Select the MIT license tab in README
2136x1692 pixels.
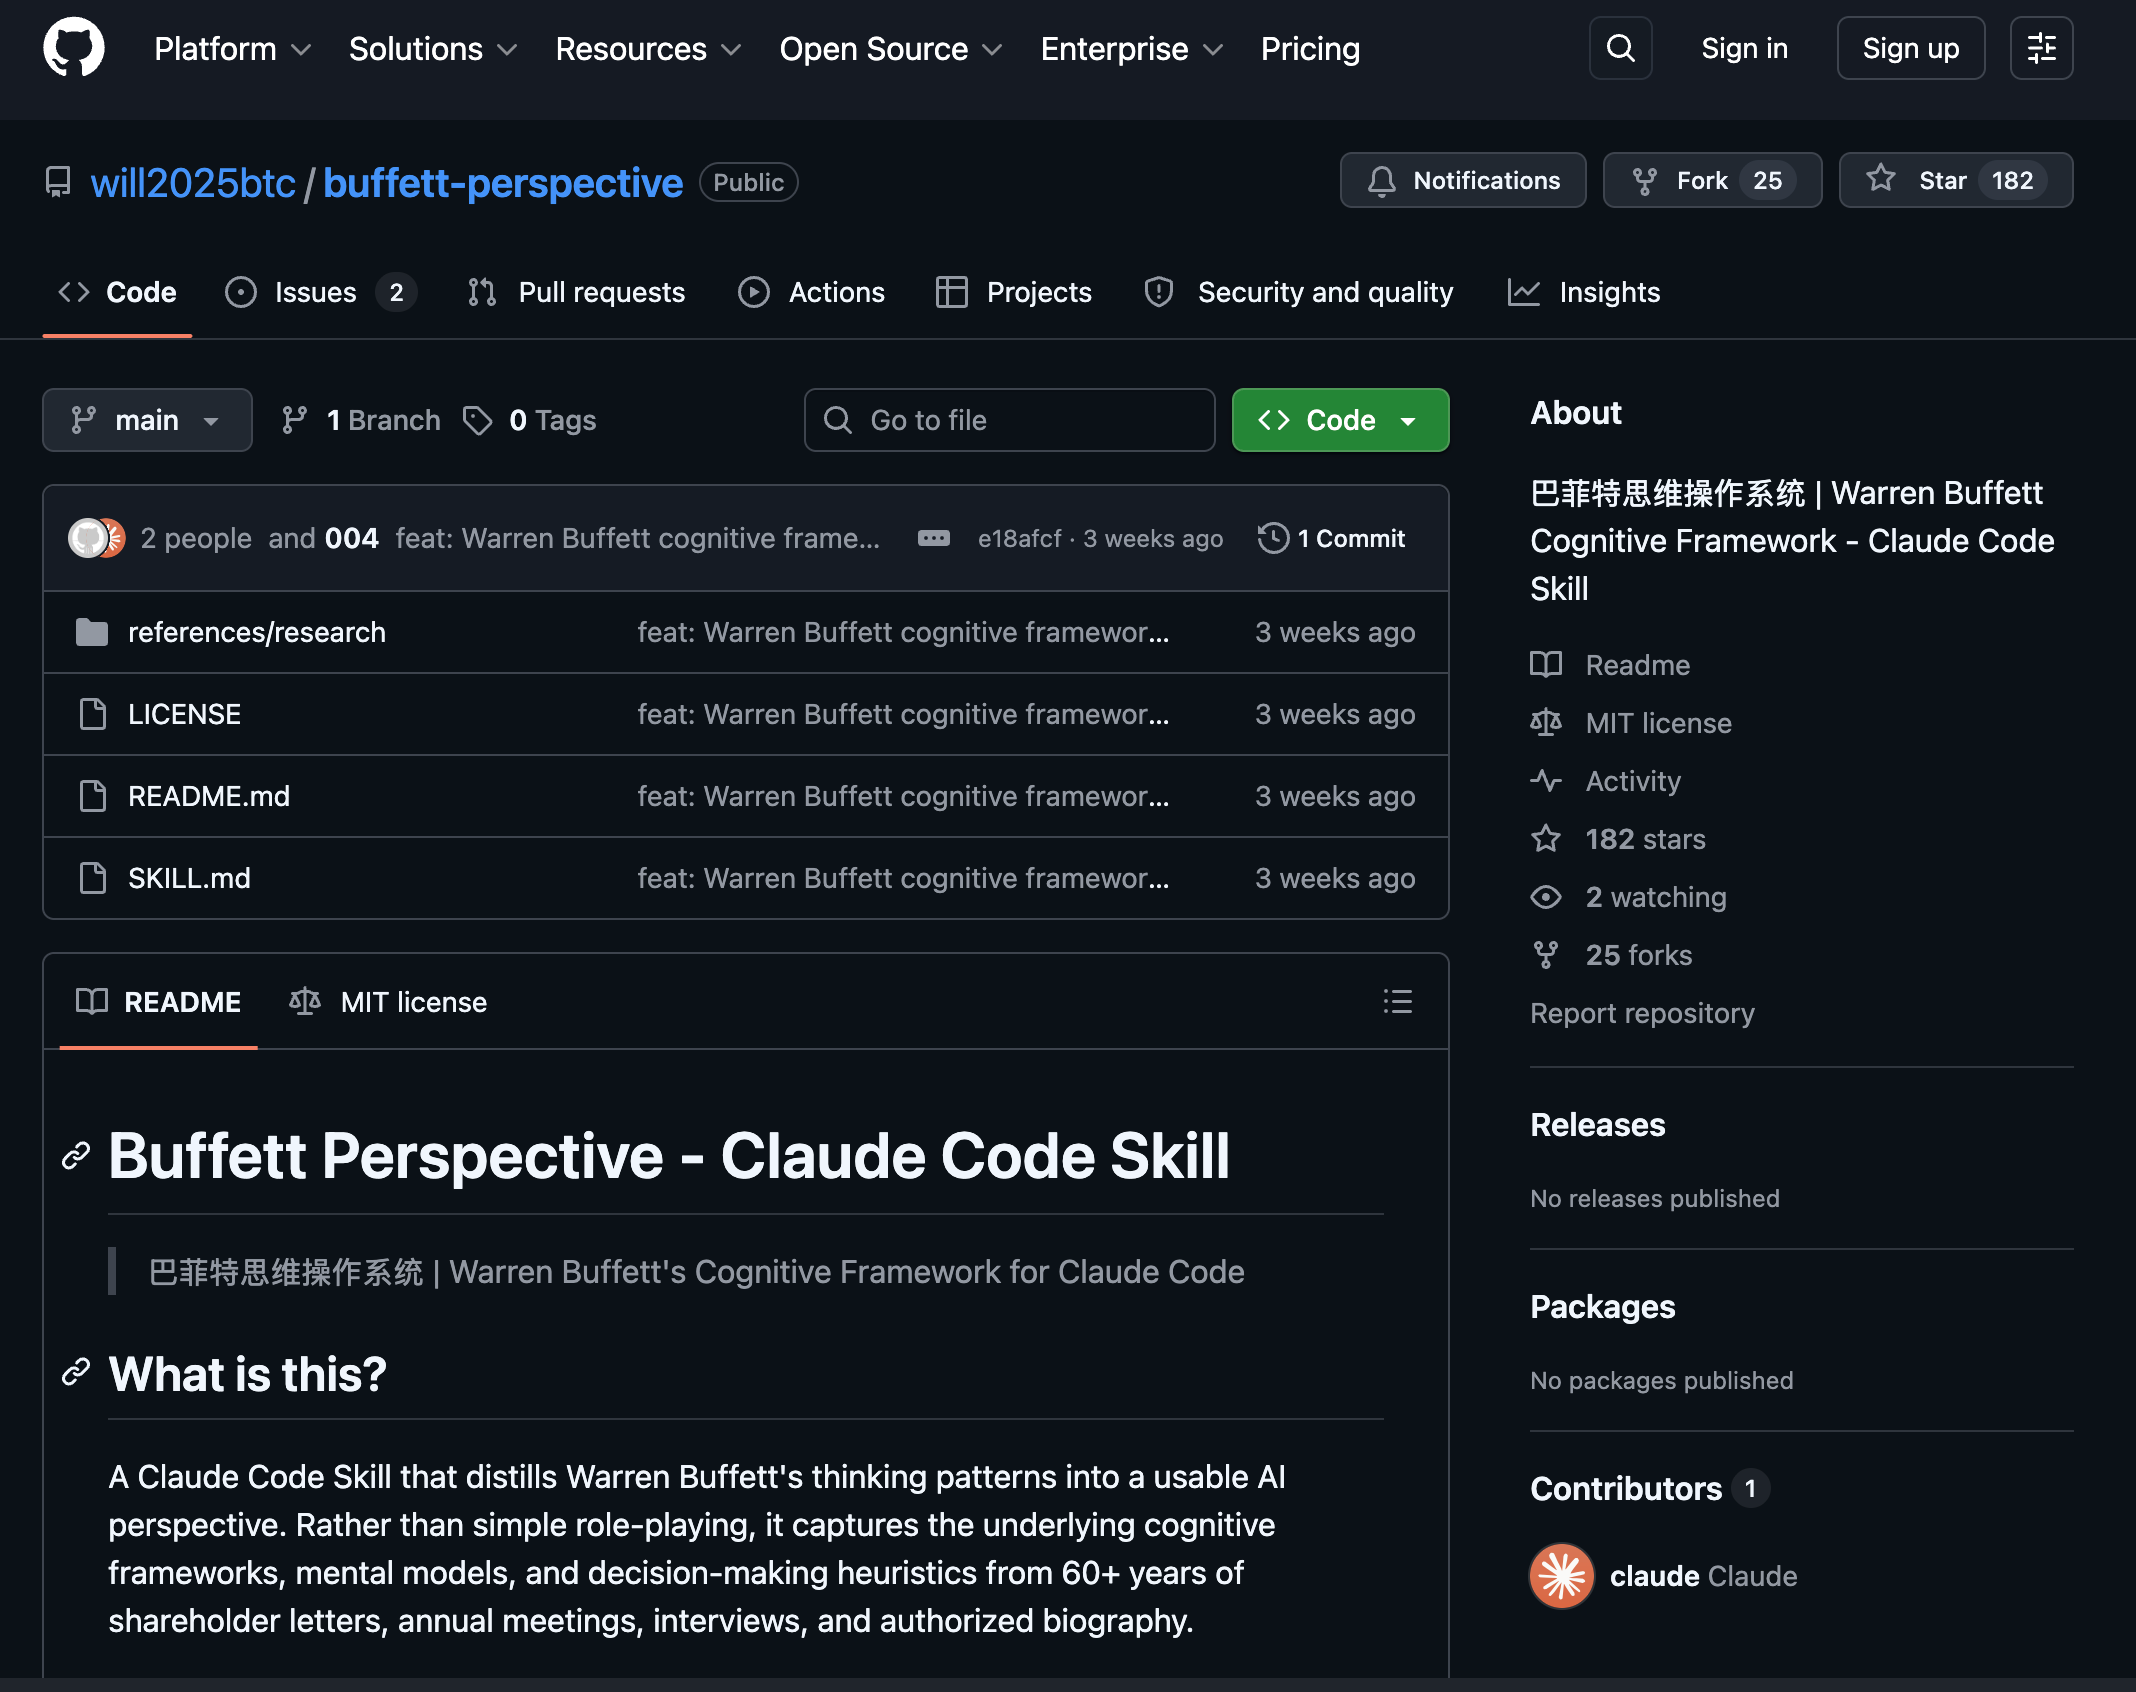[389, 1002]
